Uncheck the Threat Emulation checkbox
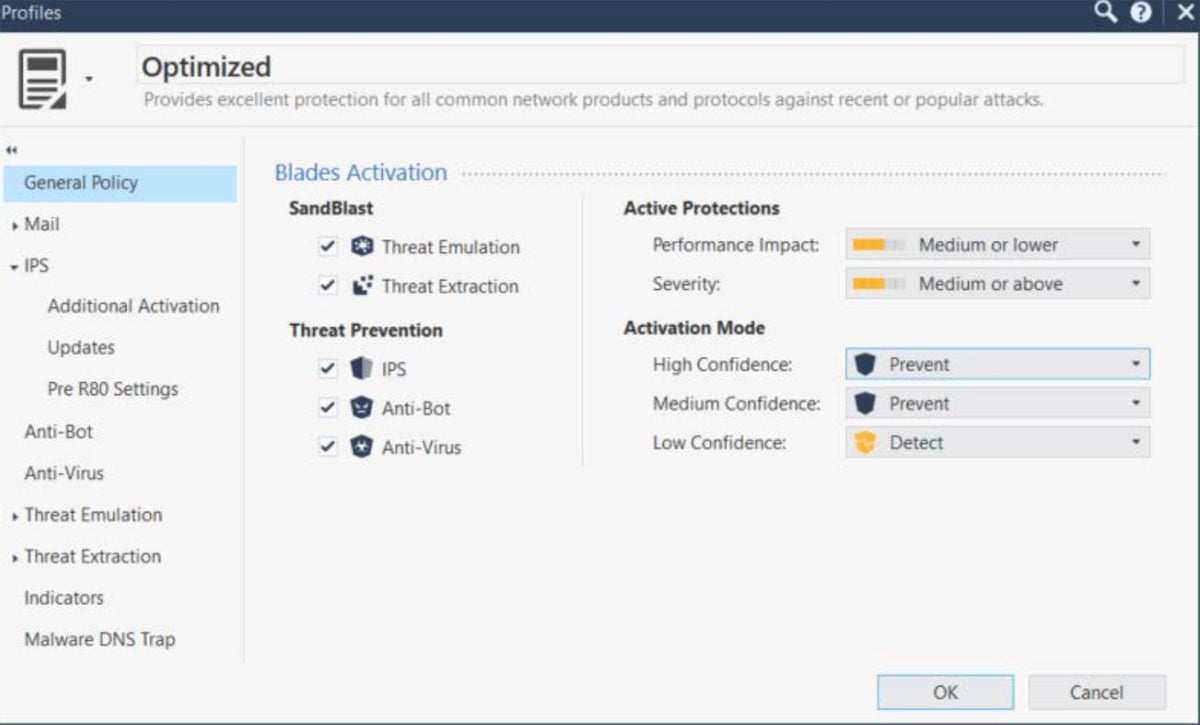This screenshot has height=725, width=1200. (327, 247)
